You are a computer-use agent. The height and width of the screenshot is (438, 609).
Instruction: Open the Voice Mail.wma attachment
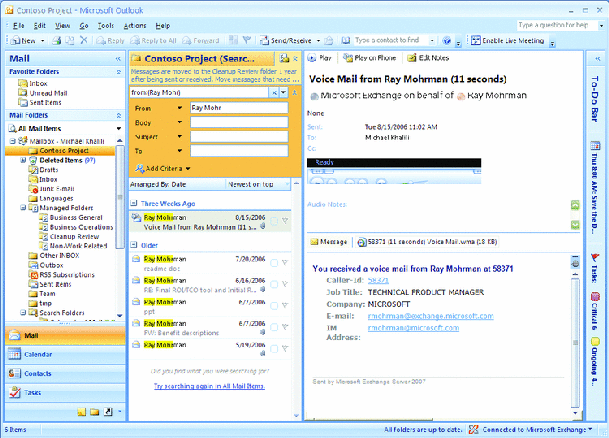pyautogui.click(x=427, y=242)
